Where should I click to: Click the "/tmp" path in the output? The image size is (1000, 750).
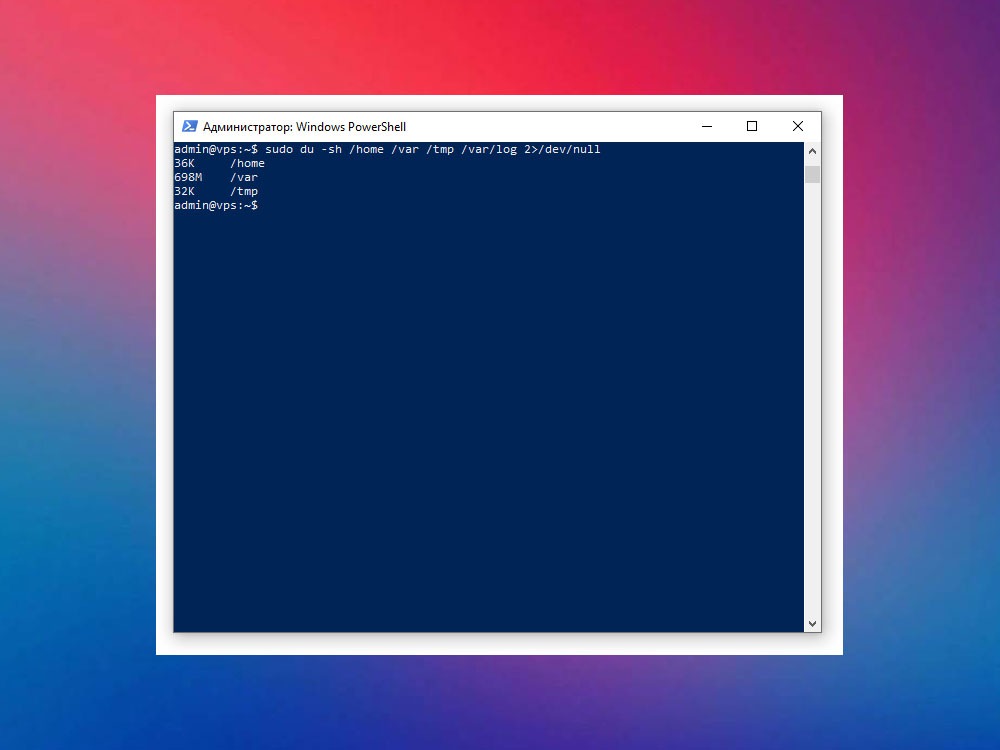[x=244, y=191]
